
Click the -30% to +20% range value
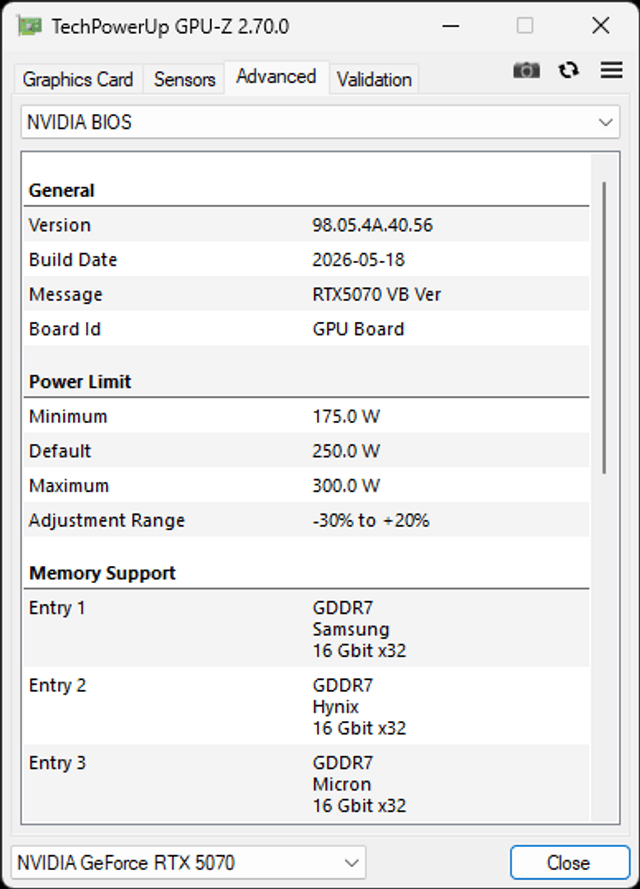(371, 520)
